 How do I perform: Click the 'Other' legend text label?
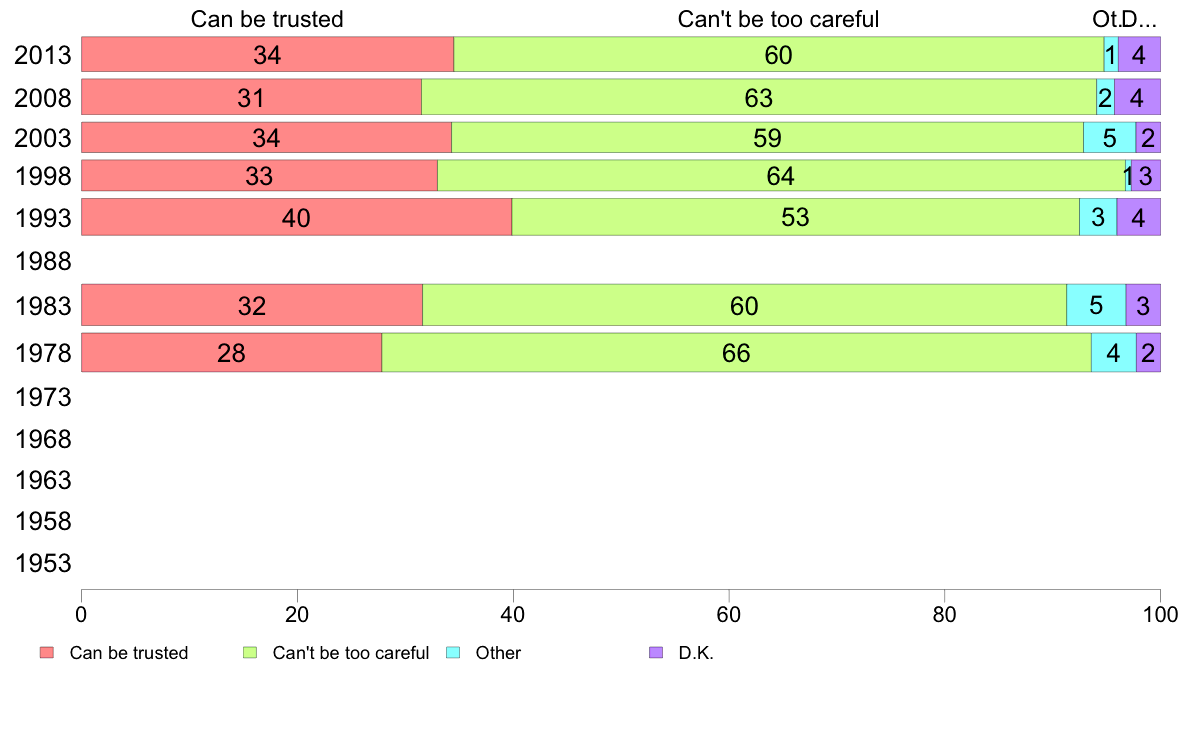[498, 653]
